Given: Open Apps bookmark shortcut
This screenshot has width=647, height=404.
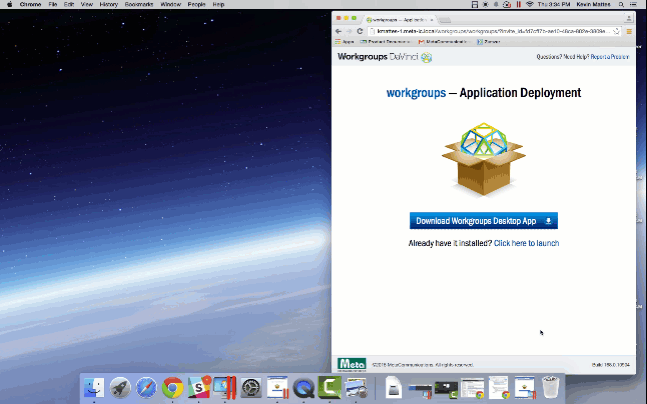Looking at the screenshot, I should [x=345, y=42].
